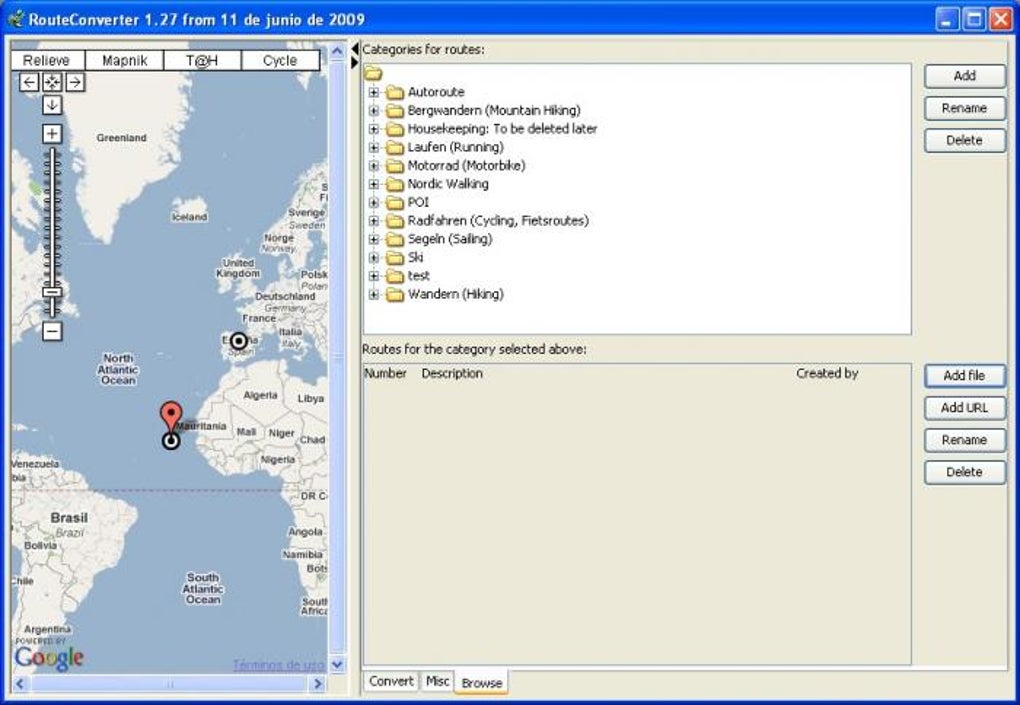Click the red map marker pin
The image size is (1020, 705).
coord(171,417)
